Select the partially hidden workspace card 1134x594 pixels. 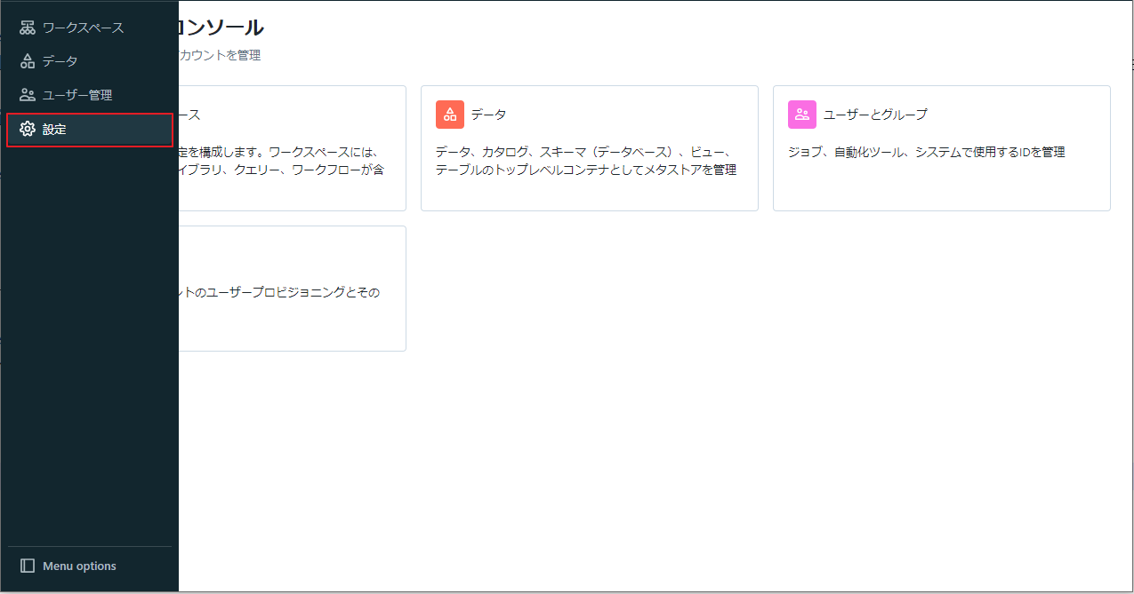click(x=292, y=148)
